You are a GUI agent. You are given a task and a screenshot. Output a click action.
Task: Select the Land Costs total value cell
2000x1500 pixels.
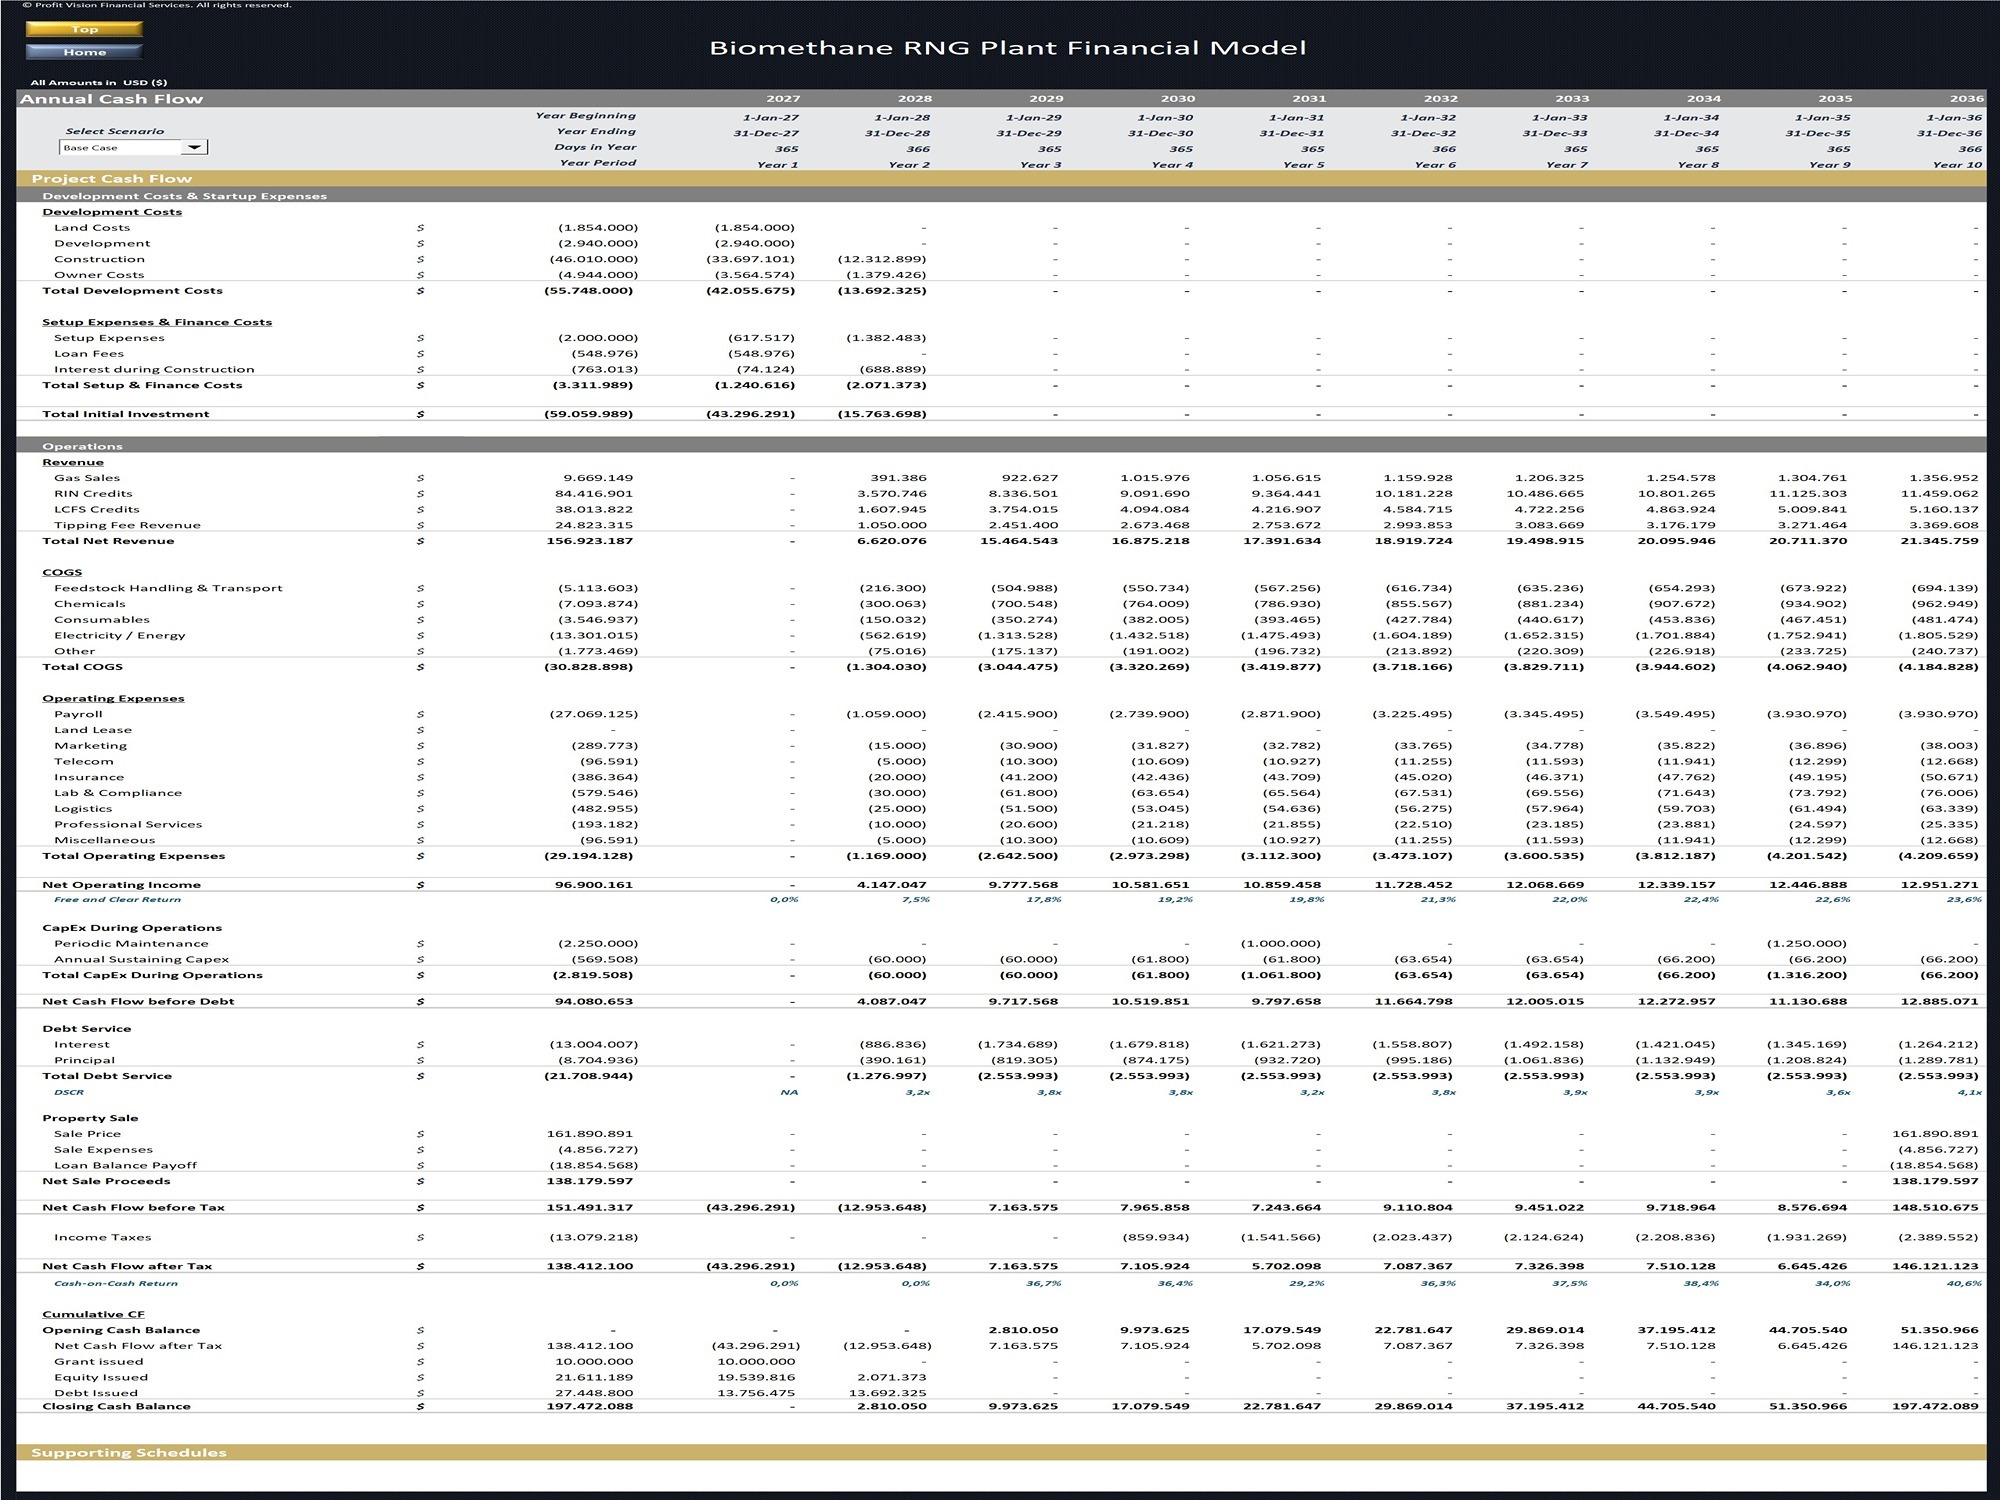point(598,228)
